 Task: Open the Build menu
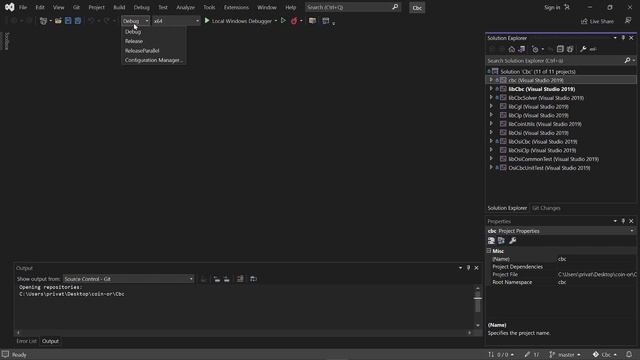pos(119,7)
